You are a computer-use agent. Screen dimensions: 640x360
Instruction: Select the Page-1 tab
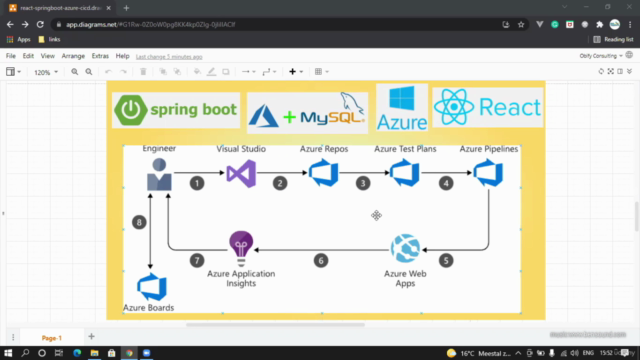click(x=51, y=338)
